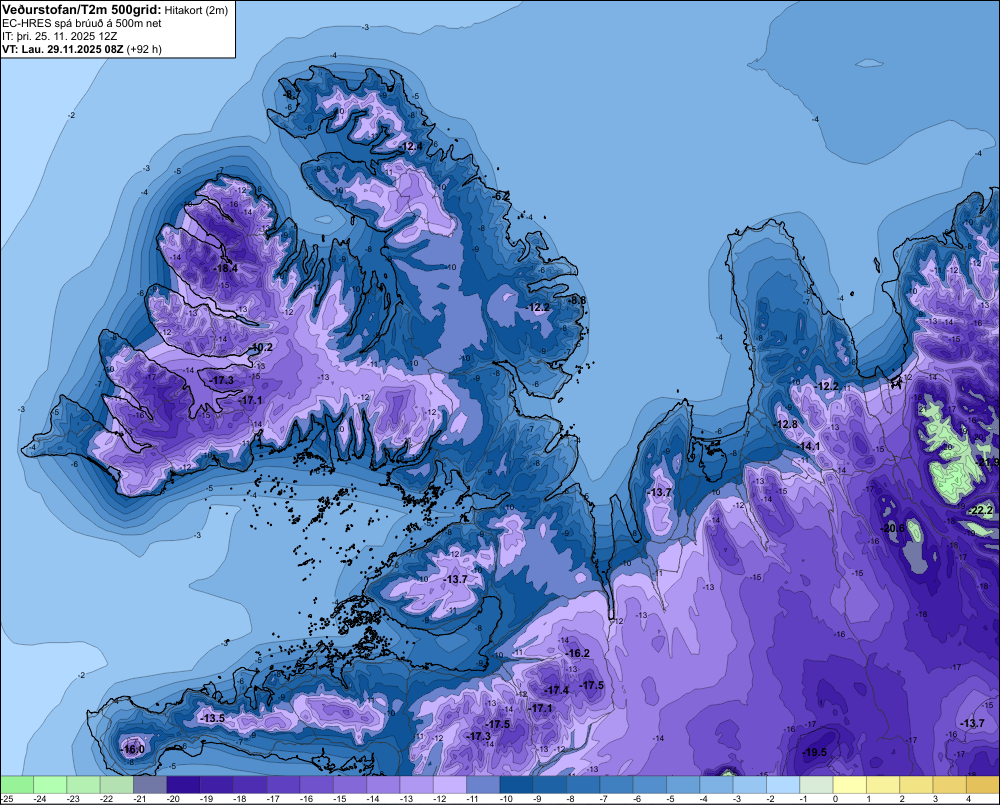Select the light green legend swatch above -25
The width and height of the screenshot is (1000, 805).
(x=17, y=784)
